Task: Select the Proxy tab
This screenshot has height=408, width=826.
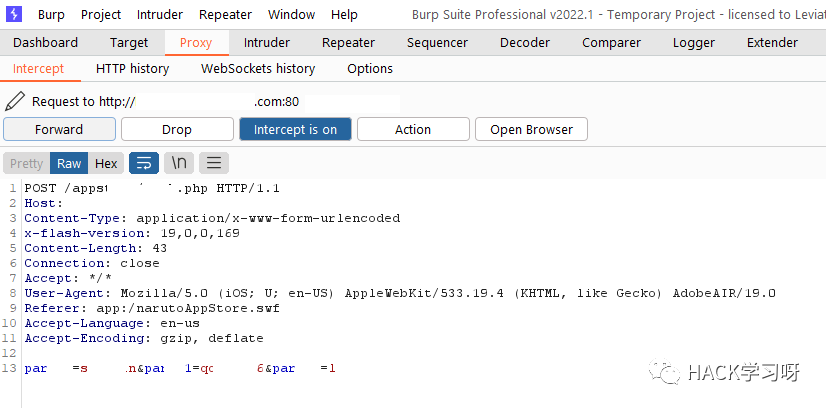Action: point(196,43)
